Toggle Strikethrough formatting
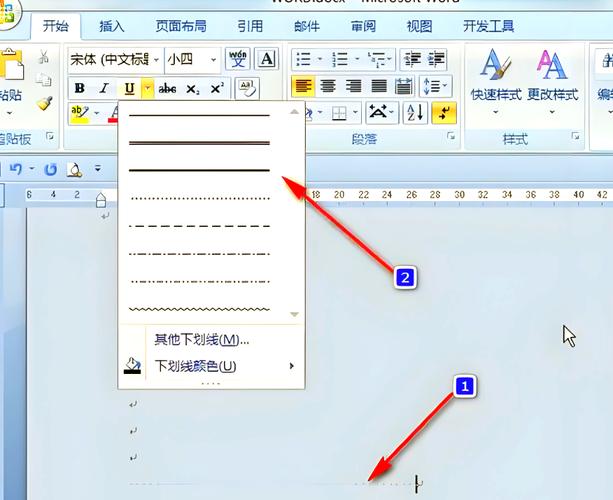The image size is (613, 500). (x=167, y=89)
